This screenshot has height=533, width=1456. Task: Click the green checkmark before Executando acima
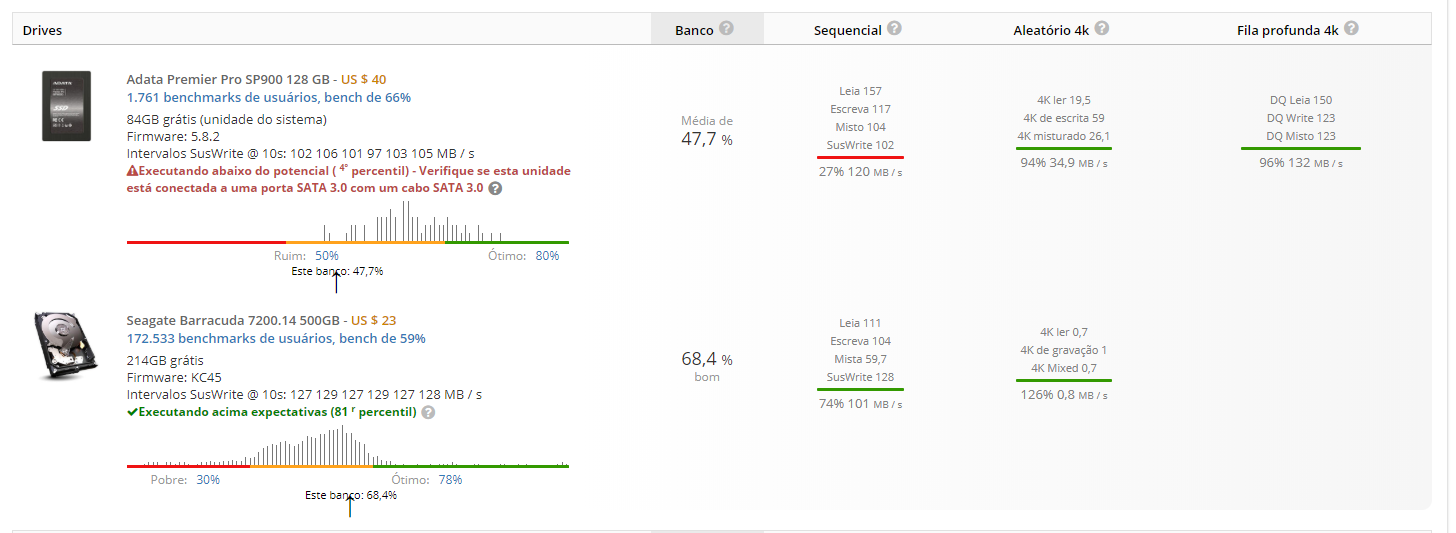pyautogui.click(x=132, y=412)
